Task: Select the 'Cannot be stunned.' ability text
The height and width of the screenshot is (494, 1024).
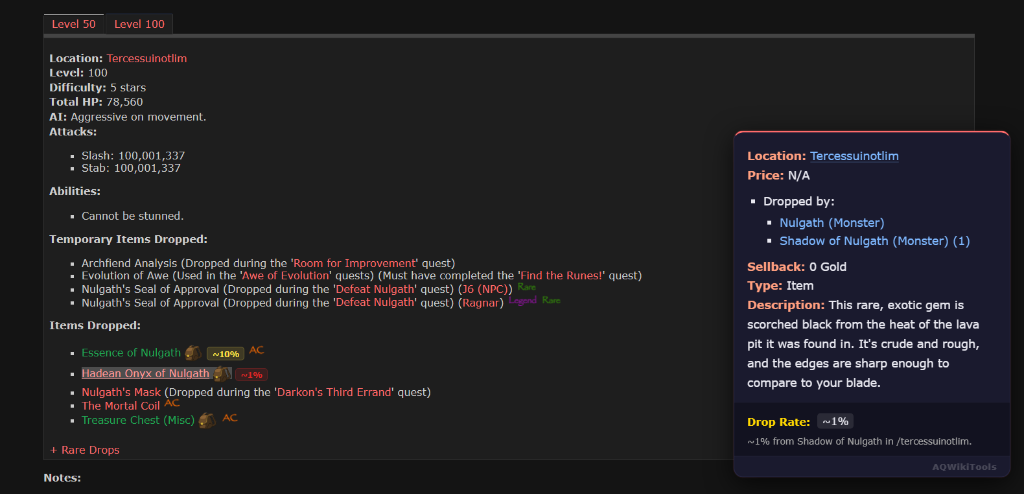Action: [x=133, y=216]
